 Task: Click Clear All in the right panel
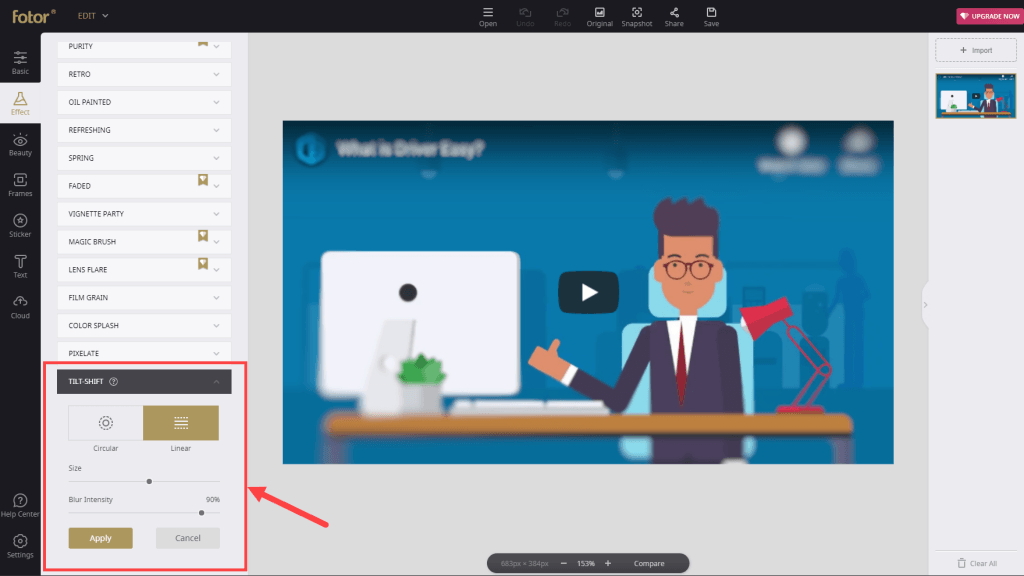[x=977, y=563]
